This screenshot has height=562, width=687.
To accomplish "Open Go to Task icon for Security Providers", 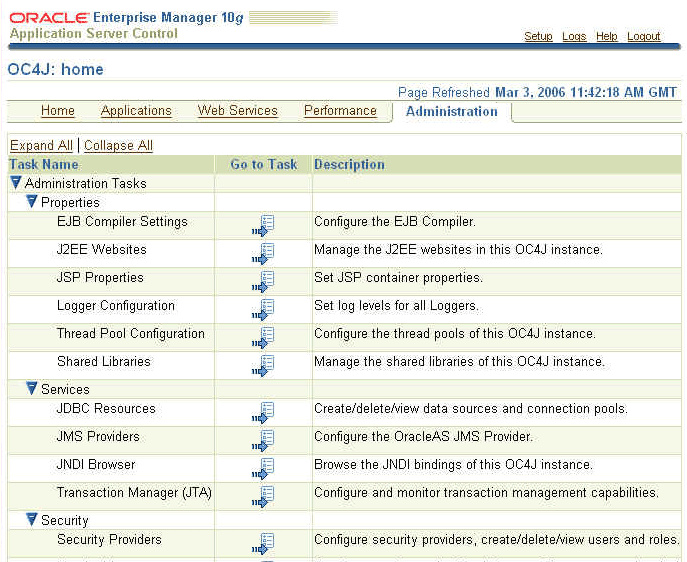I will [x=263, y=544].
